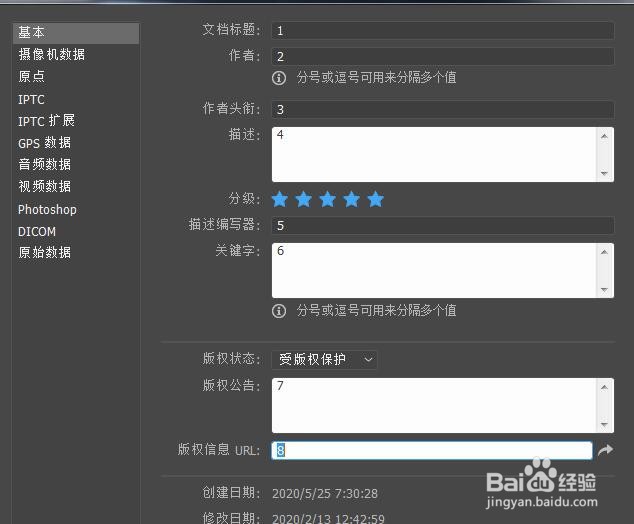Focus the 作者头衔 field
634x524 pixels.
443,110
